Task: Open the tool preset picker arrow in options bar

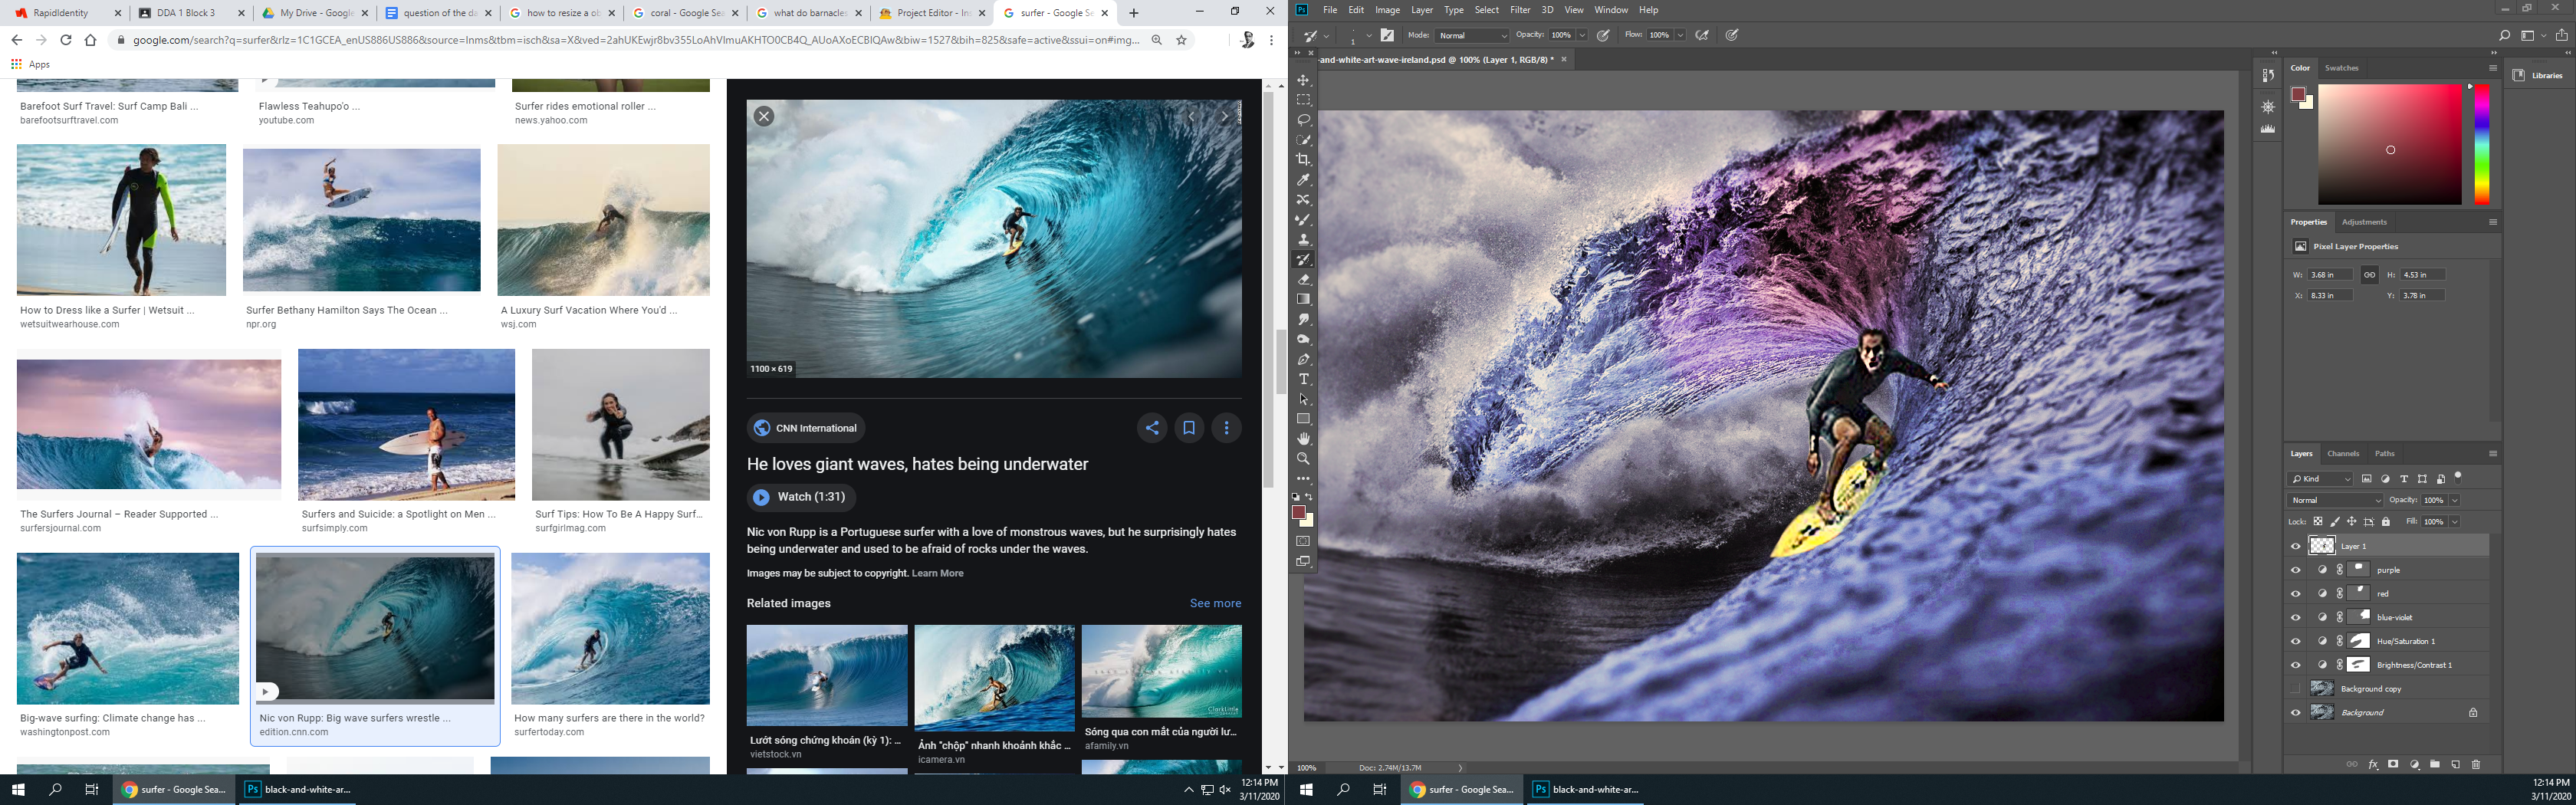Action: tap(1327, 35)
